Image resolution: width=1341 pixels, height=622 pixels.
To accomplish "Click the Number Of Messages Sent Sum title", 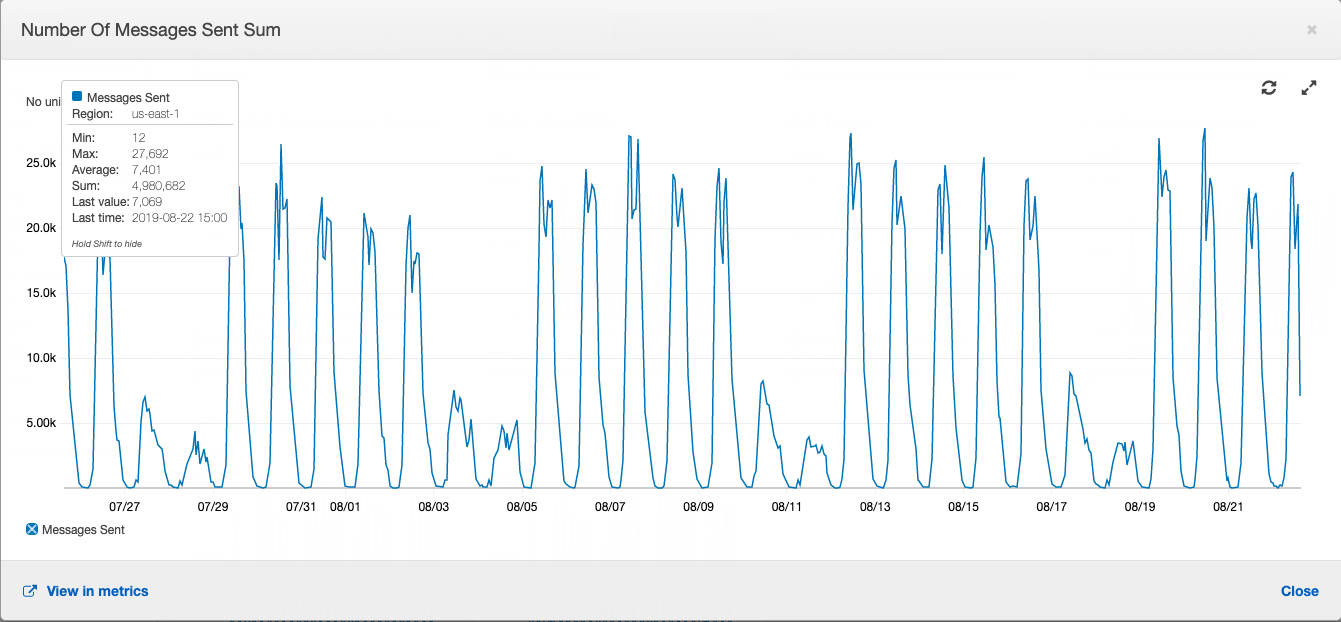I will coord(151,30).
